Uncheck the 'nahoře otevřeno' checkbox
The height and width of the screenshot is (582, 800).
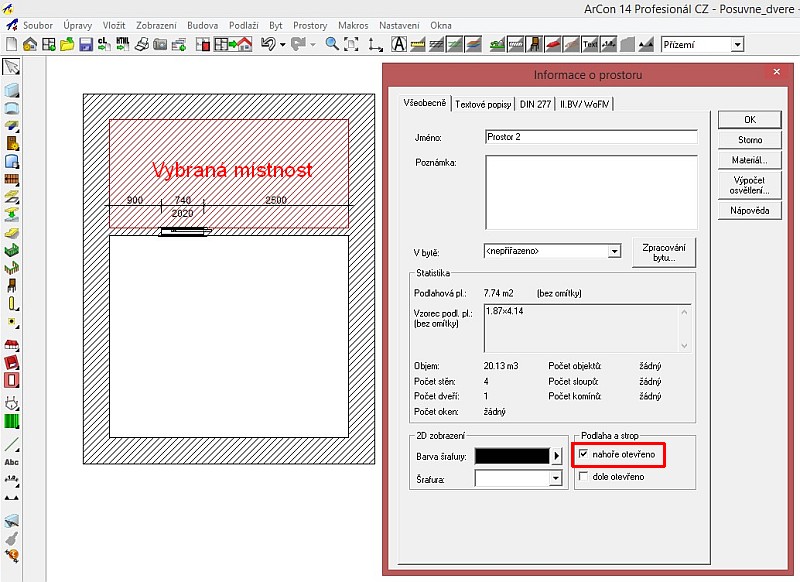pyautogui.click(x=584, y=455)
